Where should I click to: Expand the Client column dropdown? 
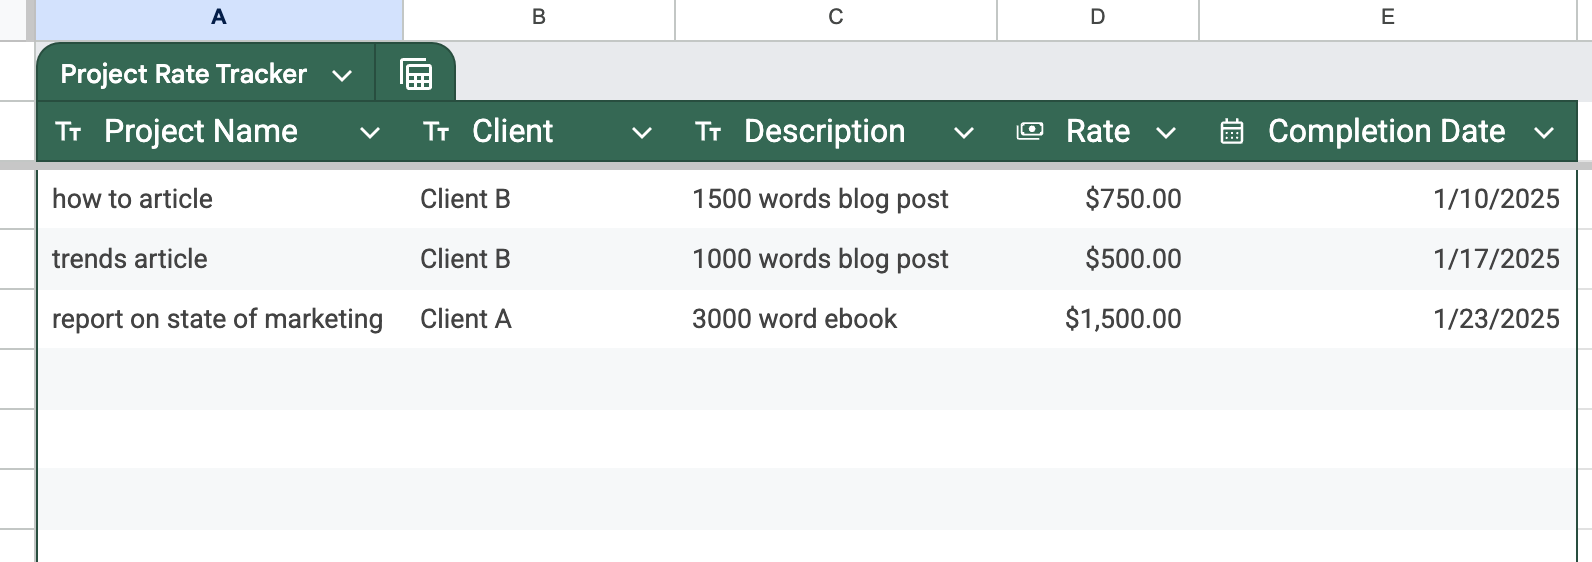642,133
